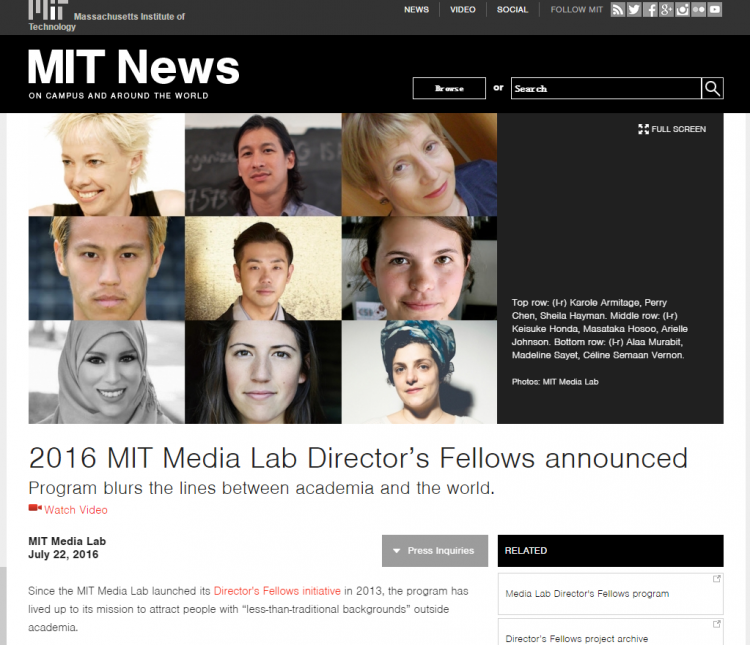Viewport: 750px width, 645px height.
Task: Click the RELATED section header
Action: (610, 551)
